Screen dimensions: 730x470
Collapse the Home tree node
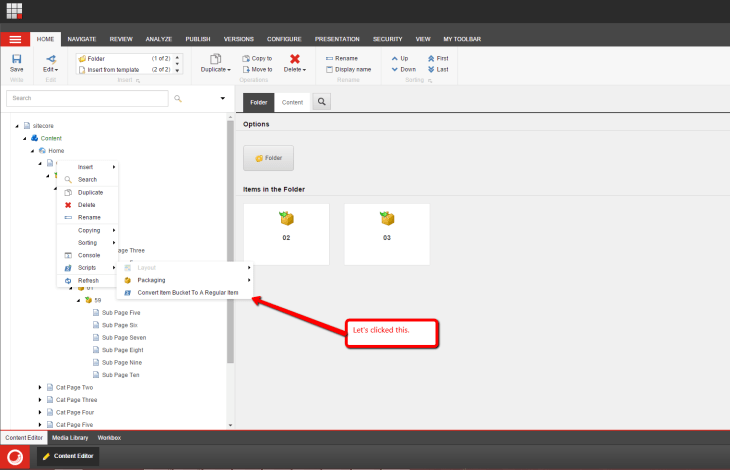tap(33, 151)
